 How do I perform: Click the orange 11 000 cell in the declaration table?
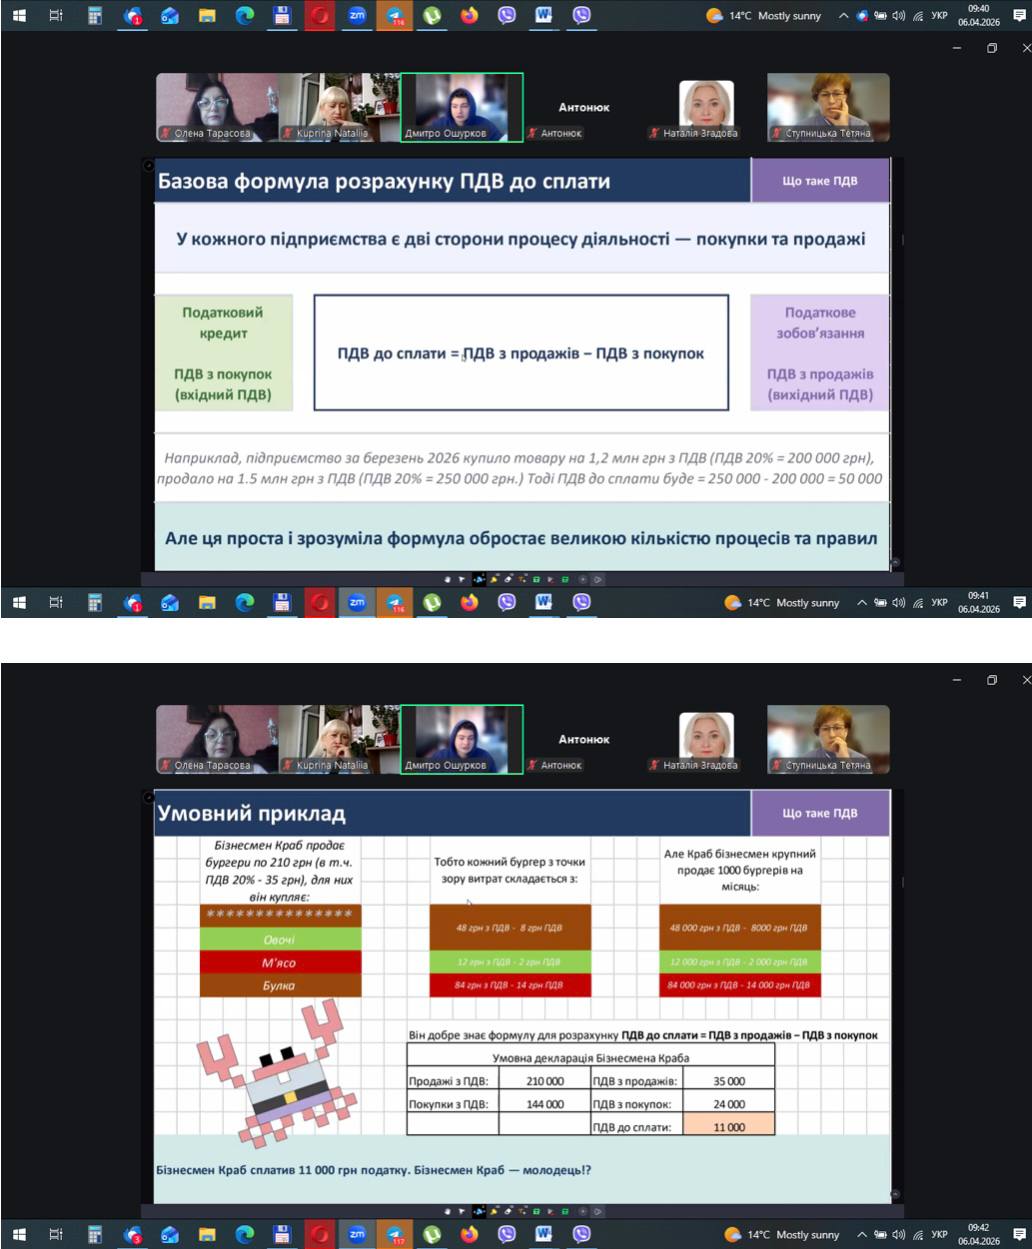click(729, 1126)
